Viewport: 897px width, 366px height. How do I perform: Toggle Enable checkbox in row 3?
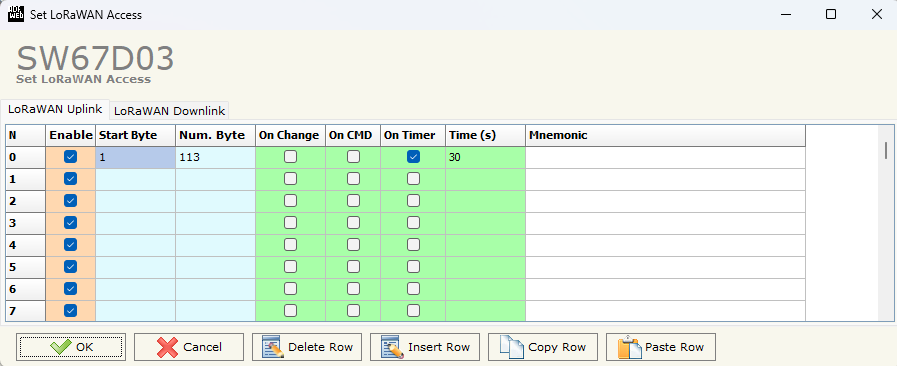[70, 222]
